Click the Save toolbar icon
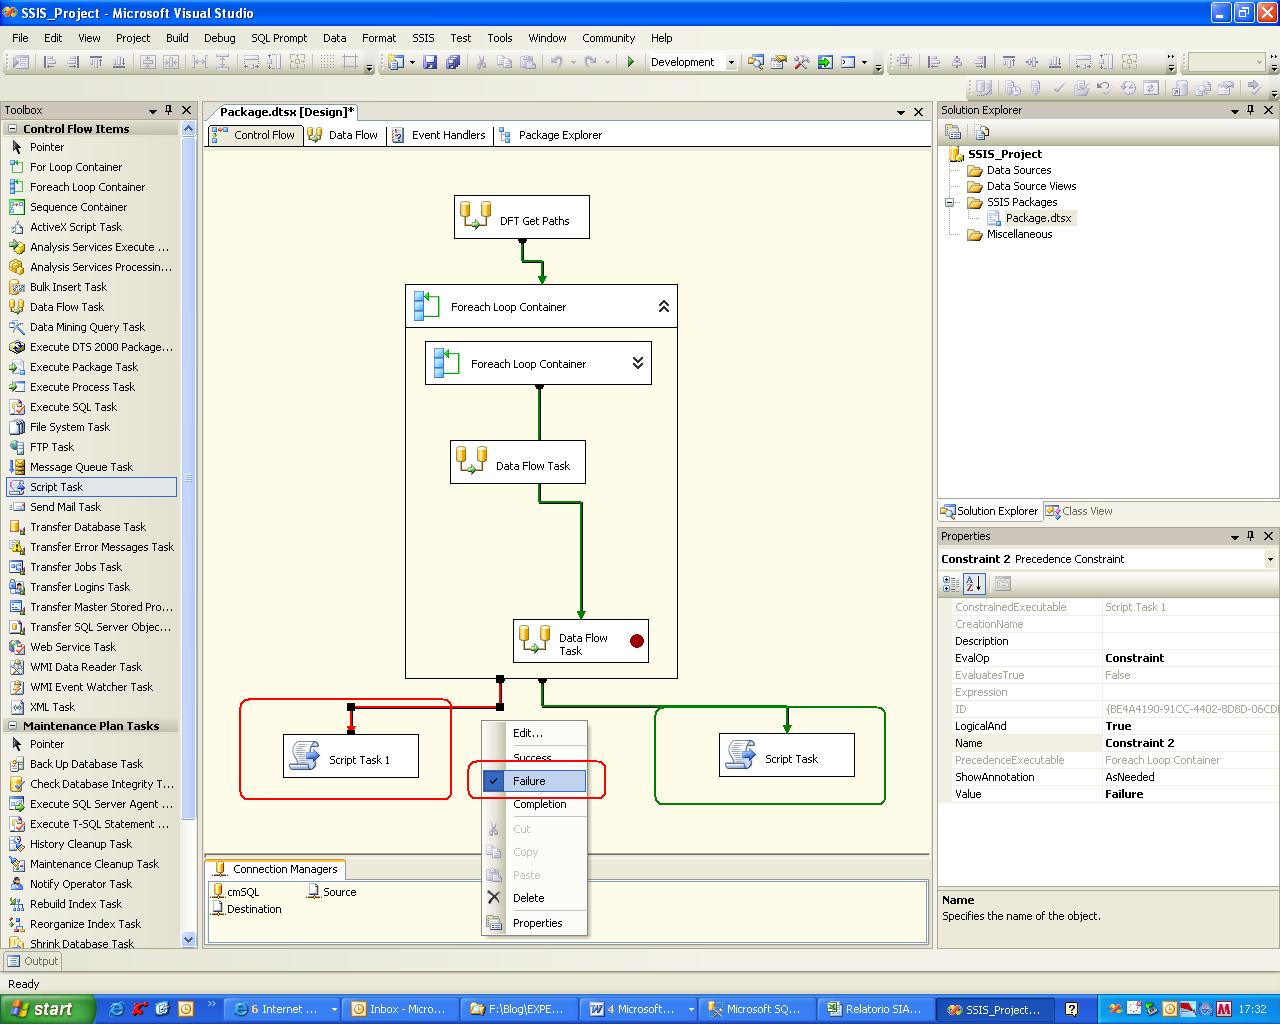 (x=430, y=62)
